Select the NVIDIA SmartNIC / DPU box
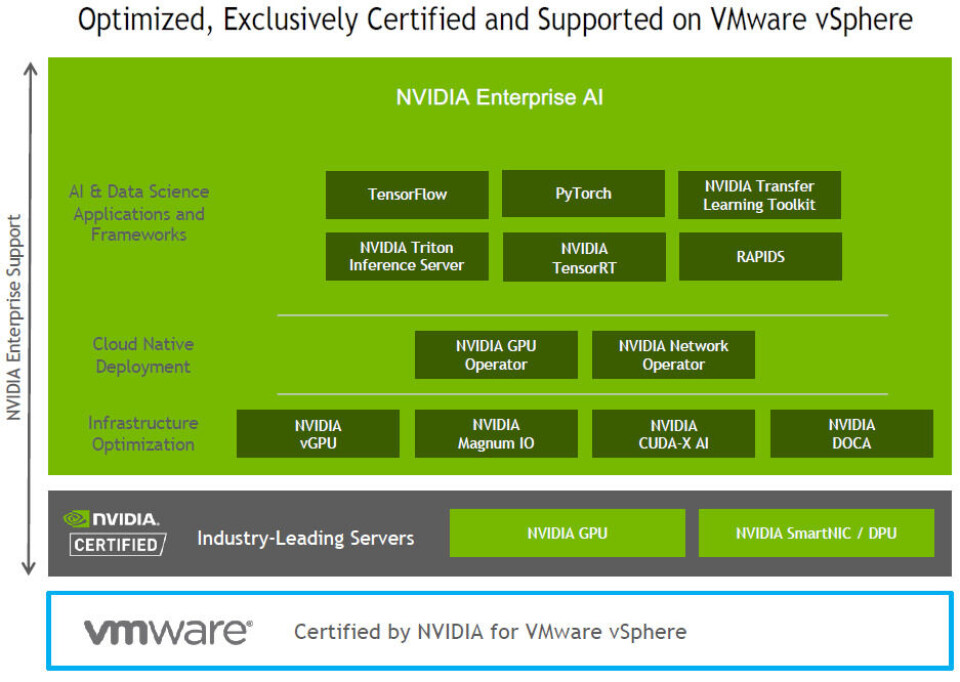The width and height of the screenshot is (960, 682). pyautogui.click(x=816, y=533)
